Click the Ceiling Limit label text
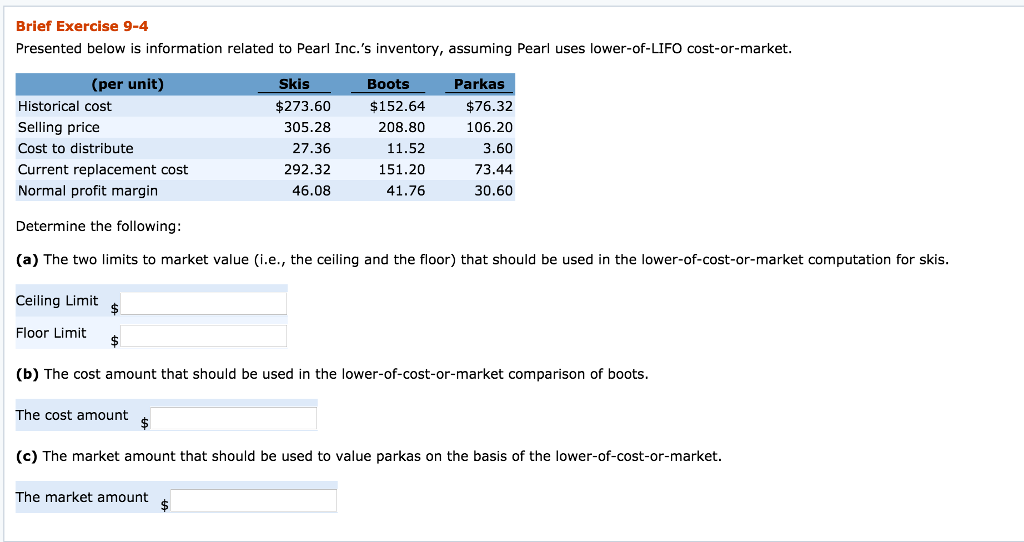Image resolution: width=1024 pixels, height=542 pixels. (x=57, y=301)
